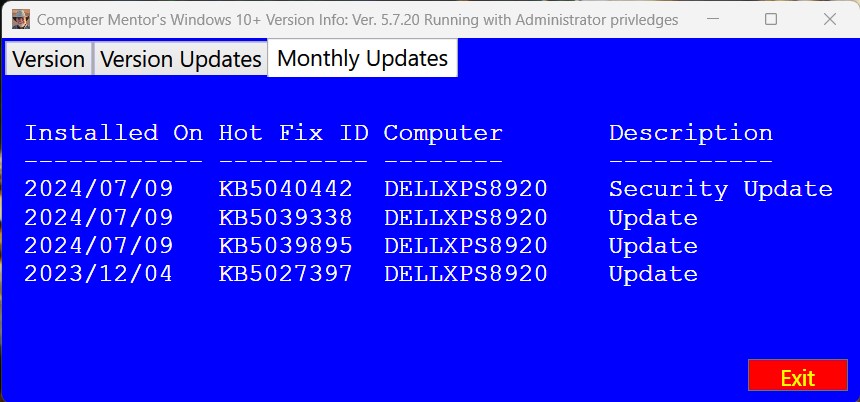Click the Computer Mentor app icon in title bar
Image resolution: width=860 pixels, height=402 pixels.
click(20, 19)
